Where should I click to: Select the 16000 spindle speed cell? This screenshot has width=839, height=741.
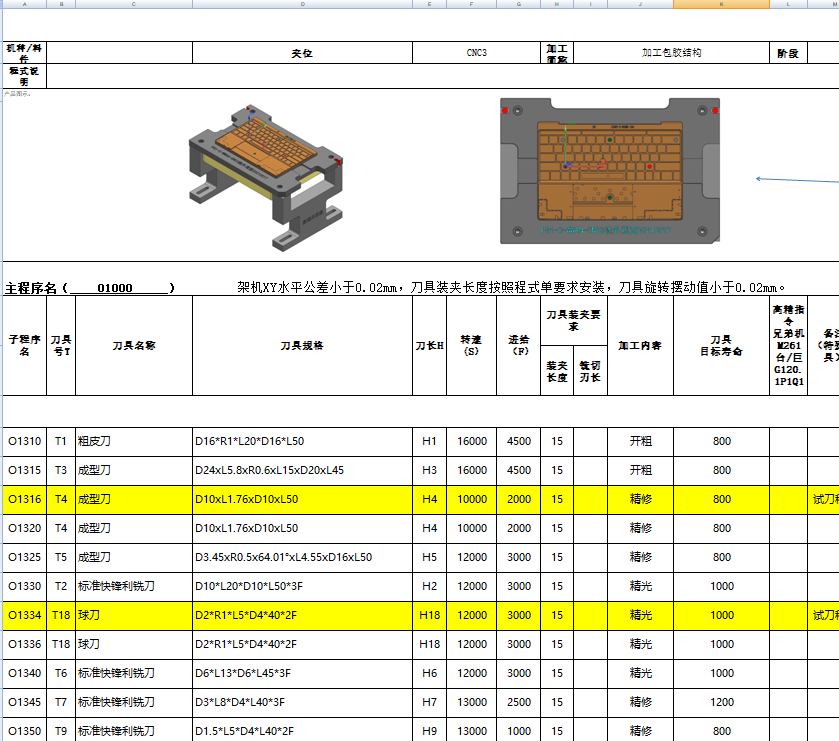pos(470,440)
